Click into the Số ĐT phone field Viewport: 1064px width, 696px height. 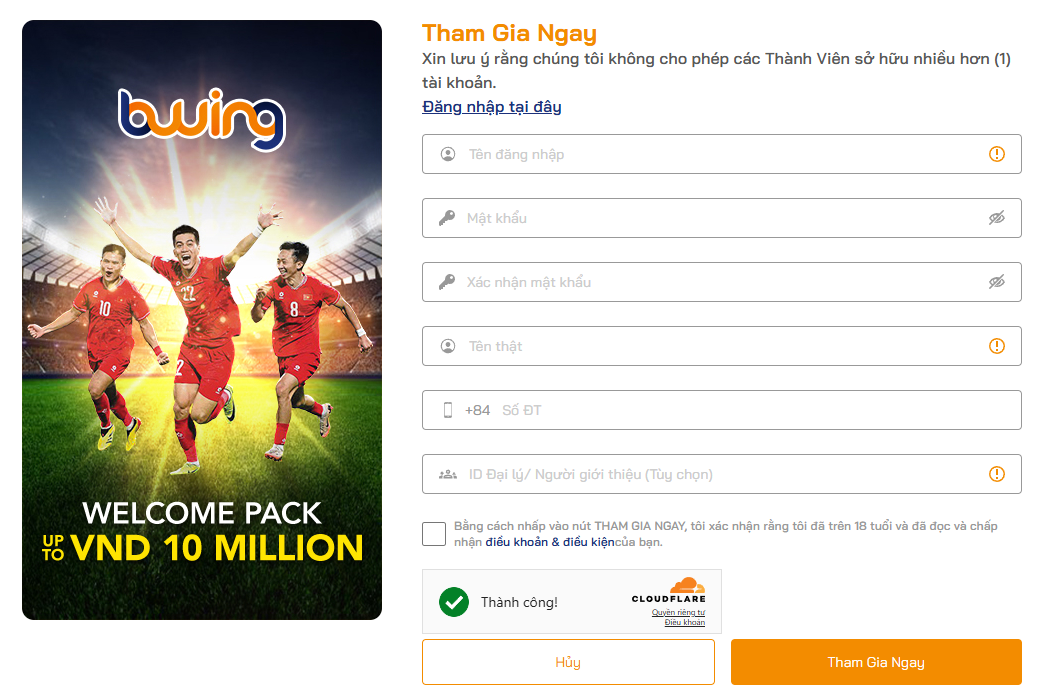[750, 410]
